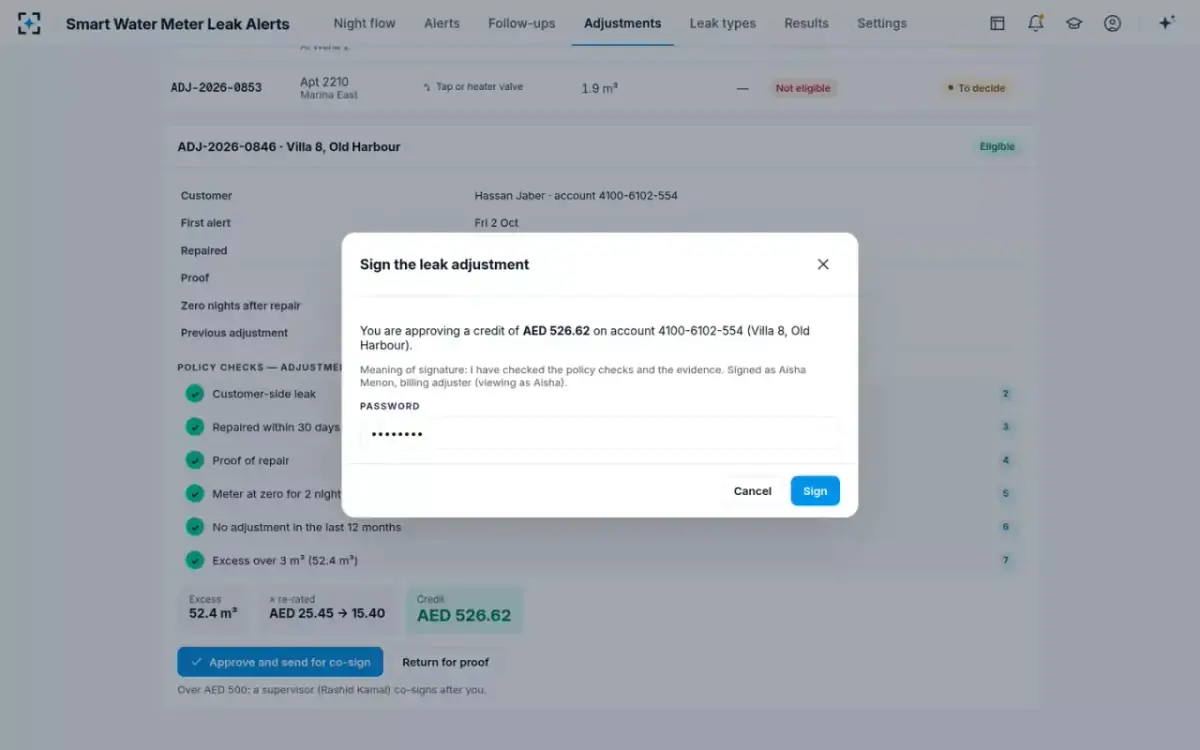
Task: Click the Previous adjustment label
Action: (234, 333)
